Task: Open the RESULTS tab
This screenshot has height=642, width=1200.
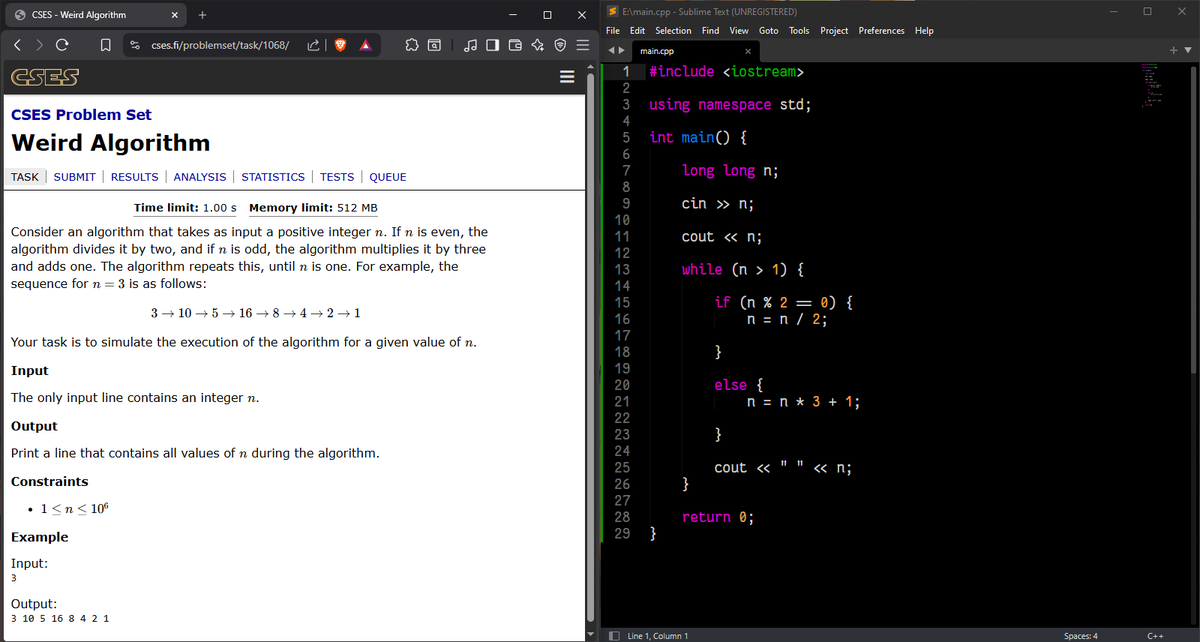Action: pyautogui.click(x=134, y=177)
